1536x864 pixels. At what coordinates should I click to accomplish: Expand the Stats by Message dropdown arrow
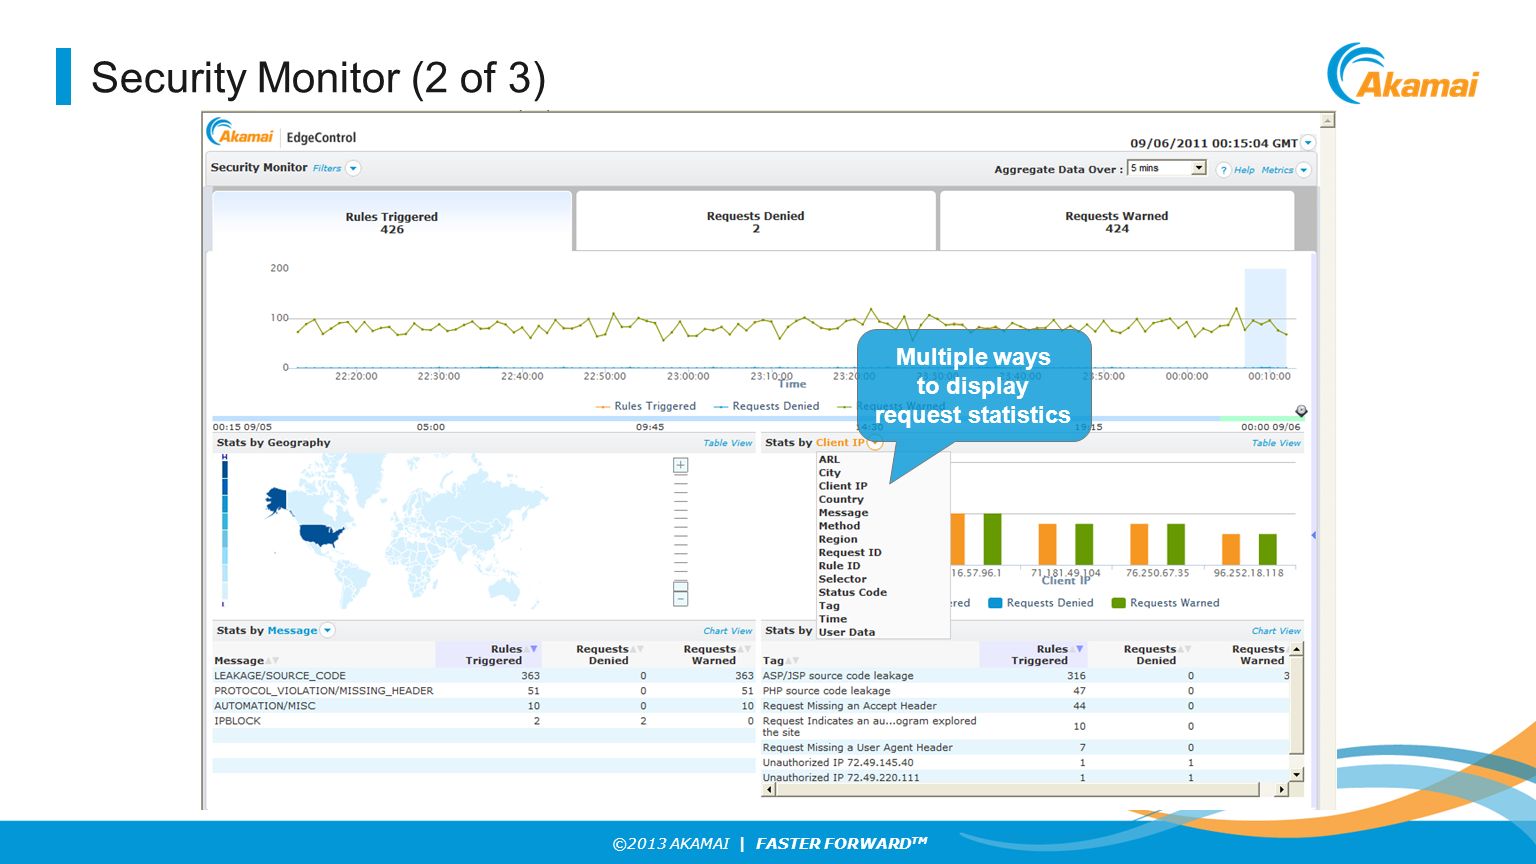pos(328,630)
